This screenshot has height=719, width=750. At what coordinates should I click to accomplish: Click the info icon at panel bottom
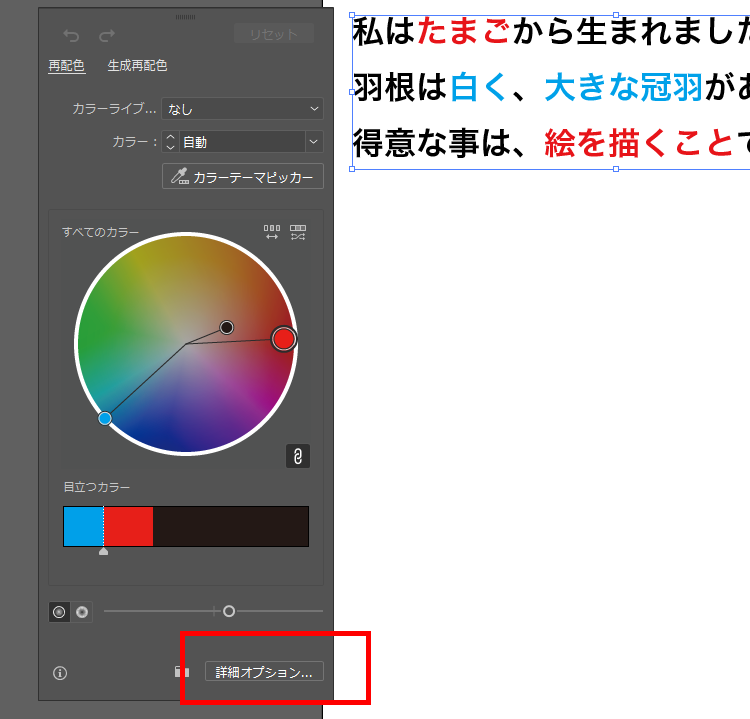point(60,673)
